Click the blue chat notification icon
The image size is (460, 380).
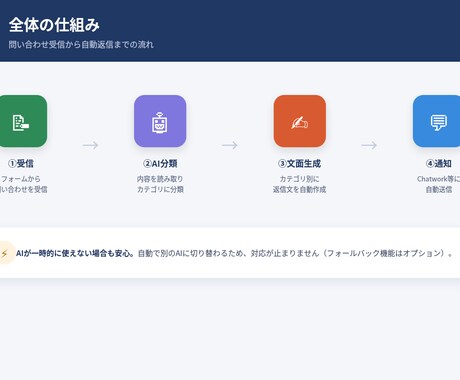tap(437, 121)
